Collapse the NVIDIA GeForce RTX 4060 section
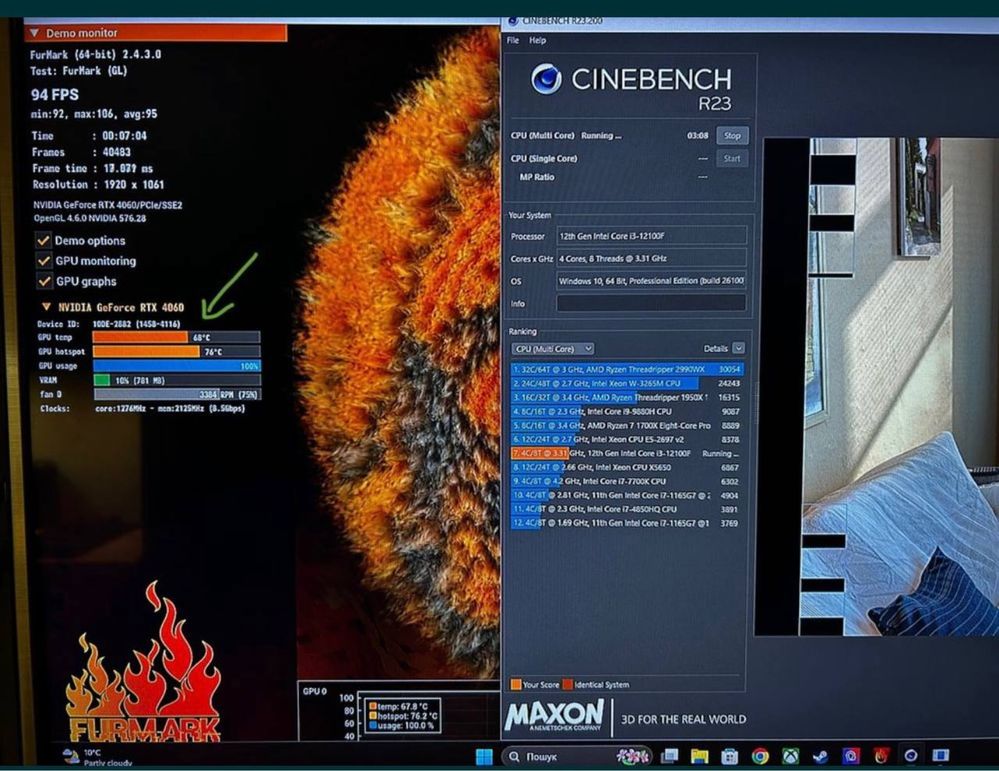The height and width of the screenshot is (771, 999). pos(46,307)
